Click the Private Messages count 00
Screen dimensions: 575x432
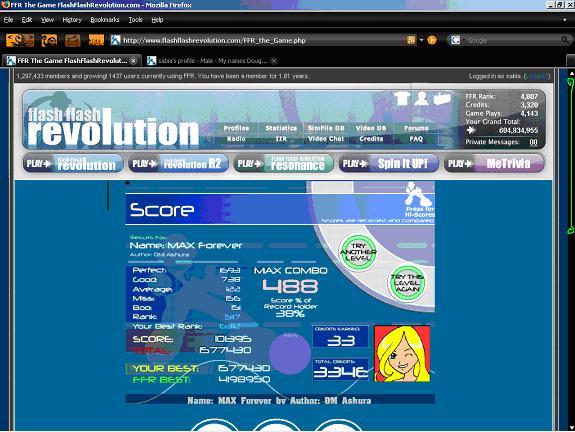tap(533, 142)
